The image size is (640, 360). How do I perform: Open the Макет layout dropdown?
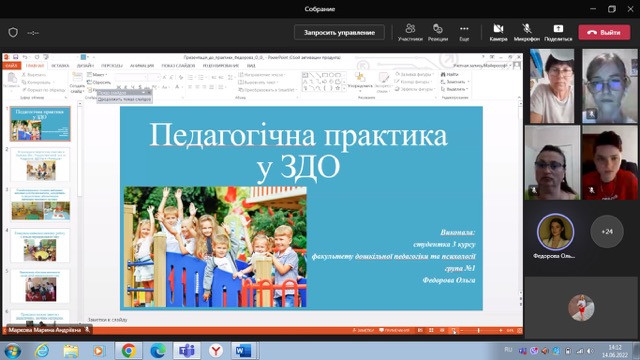(x=97, y=75)
